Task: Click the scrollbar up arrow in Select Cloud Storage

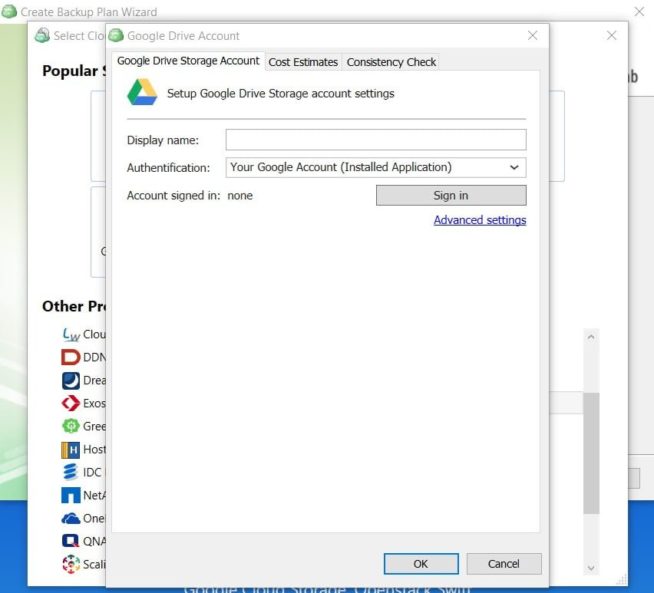Action: click(591, 337)
